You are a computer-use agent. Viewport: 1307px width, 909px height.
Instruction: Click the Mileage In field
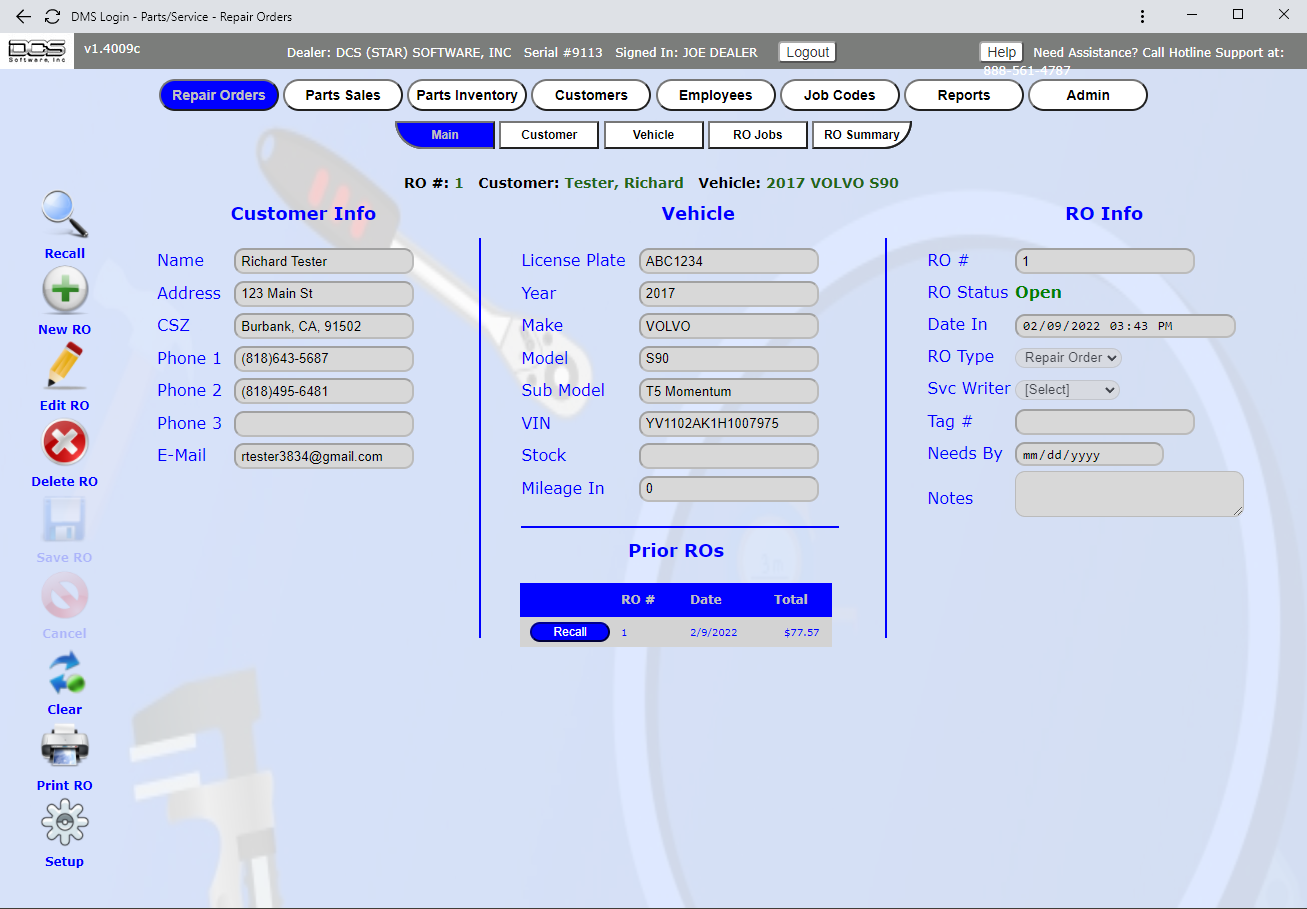coord(729,489)
